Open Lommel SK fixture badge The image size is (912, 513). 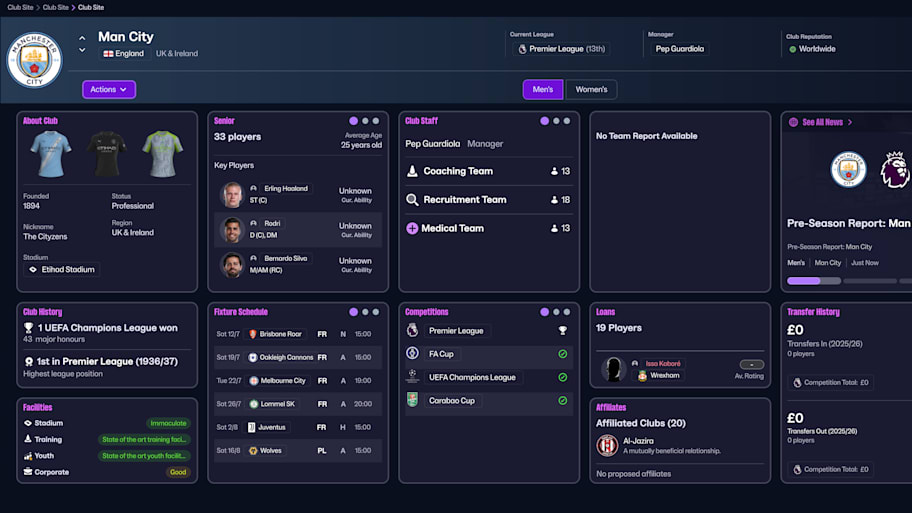pos(254,404)
